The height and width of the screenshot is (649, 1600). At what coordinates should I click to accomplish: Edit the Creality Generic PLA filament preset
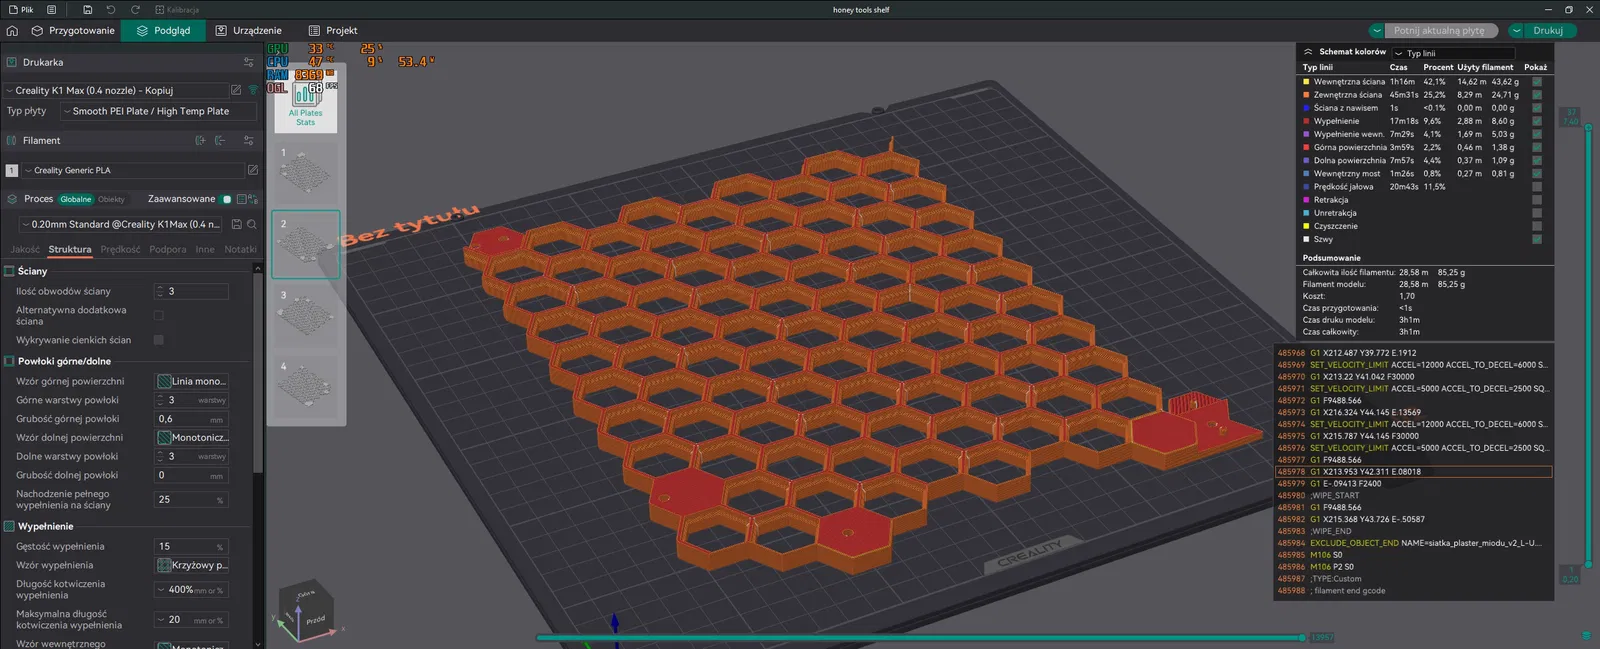pos(253,170)
